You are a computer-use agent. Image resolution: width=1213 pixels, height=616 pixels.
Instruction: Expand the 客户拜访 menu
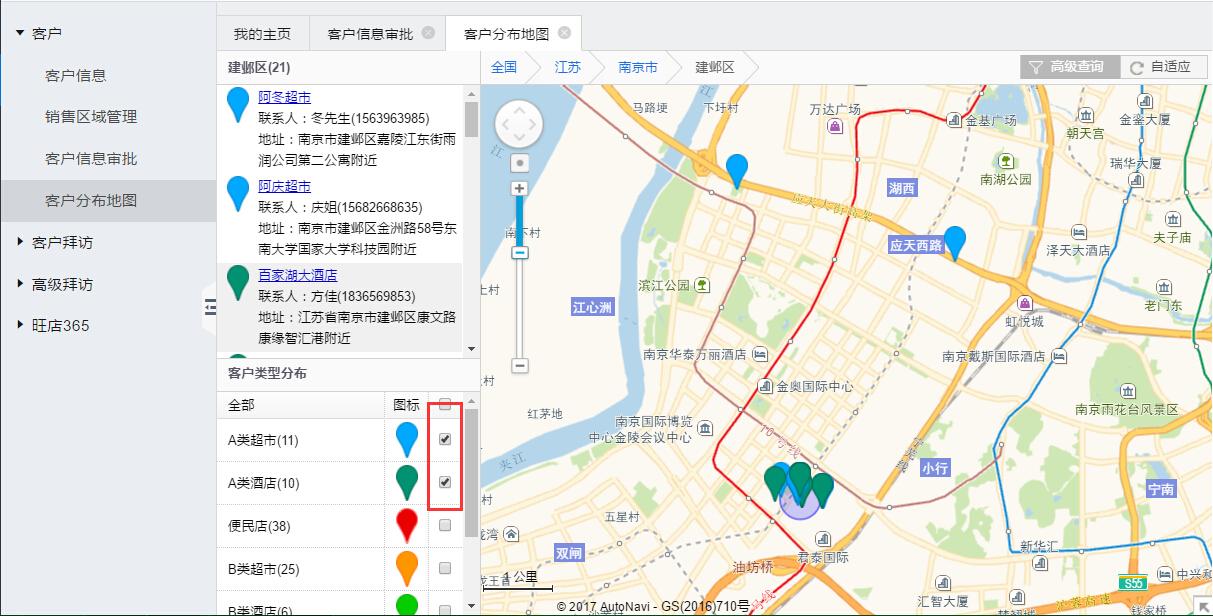click(62, 242)
